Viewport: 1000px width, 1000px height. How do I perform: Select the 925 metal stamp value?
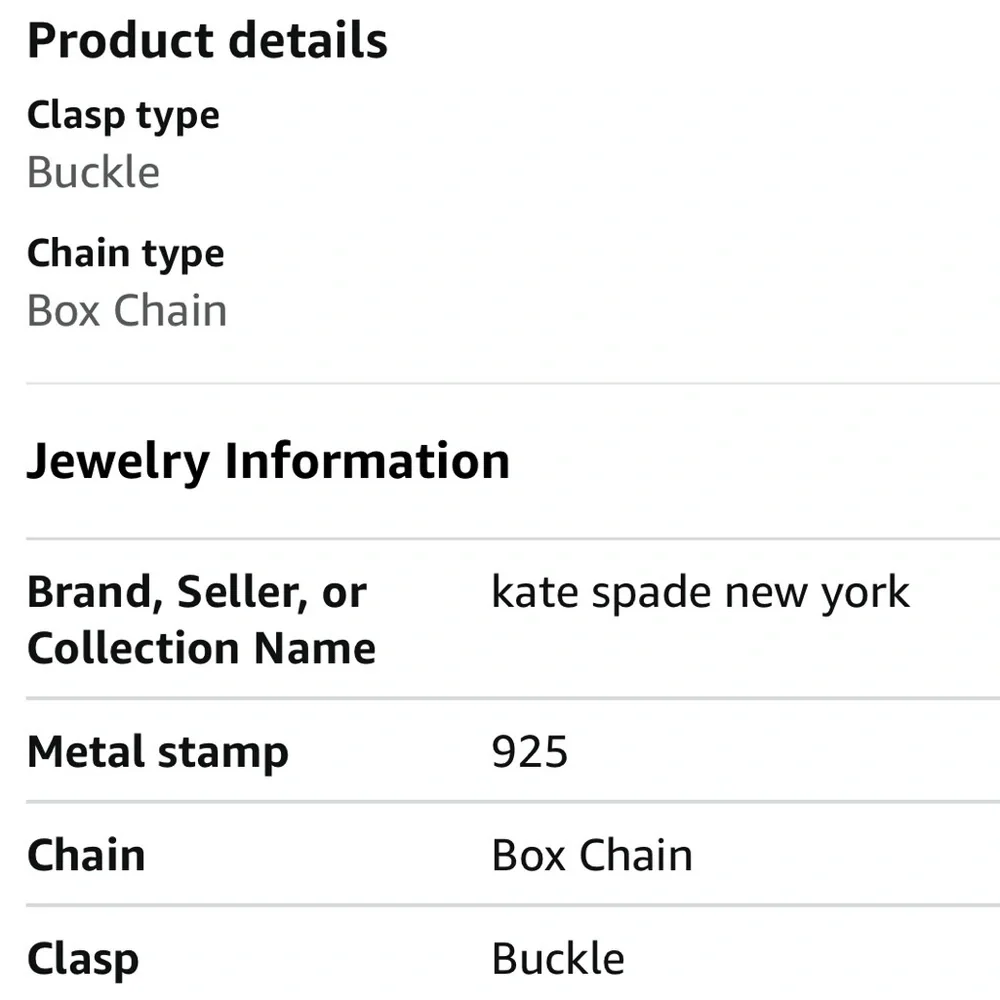point(530,752)
